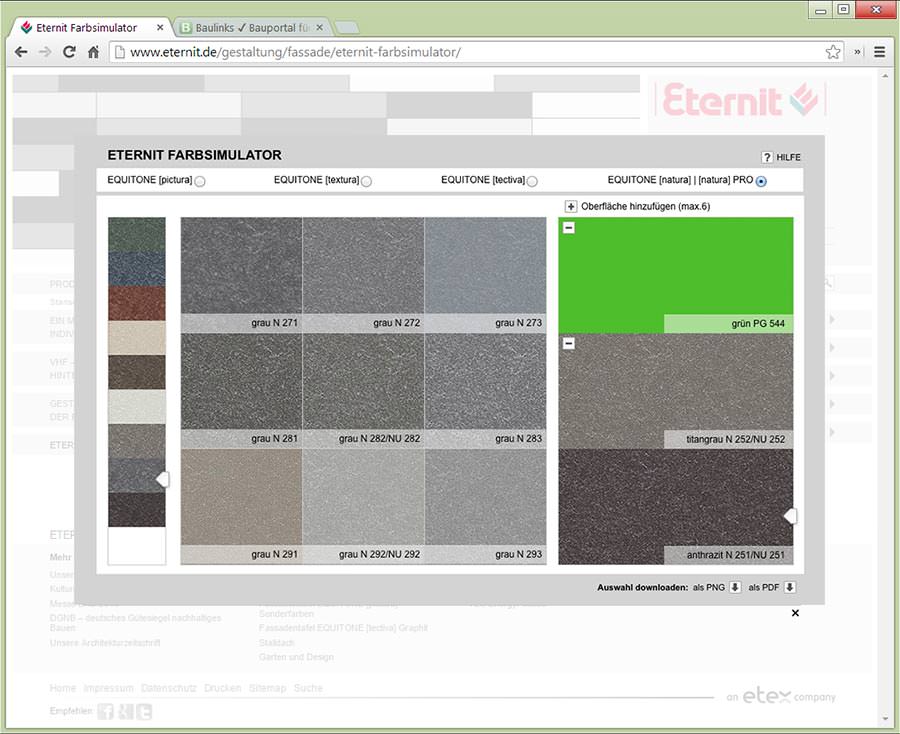Click the browser forward arrow

pos(45,52)
